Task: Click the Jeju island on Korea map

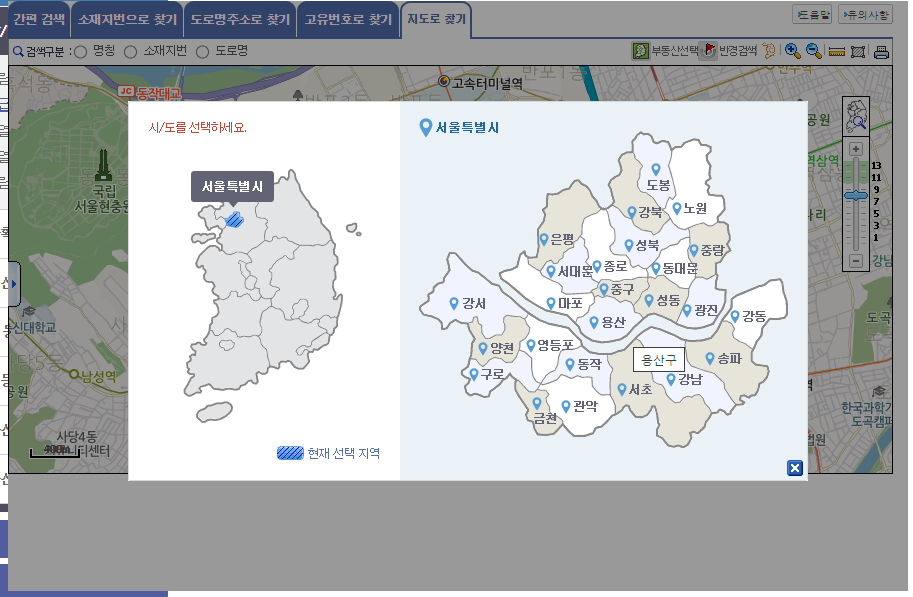Action: 214,412
